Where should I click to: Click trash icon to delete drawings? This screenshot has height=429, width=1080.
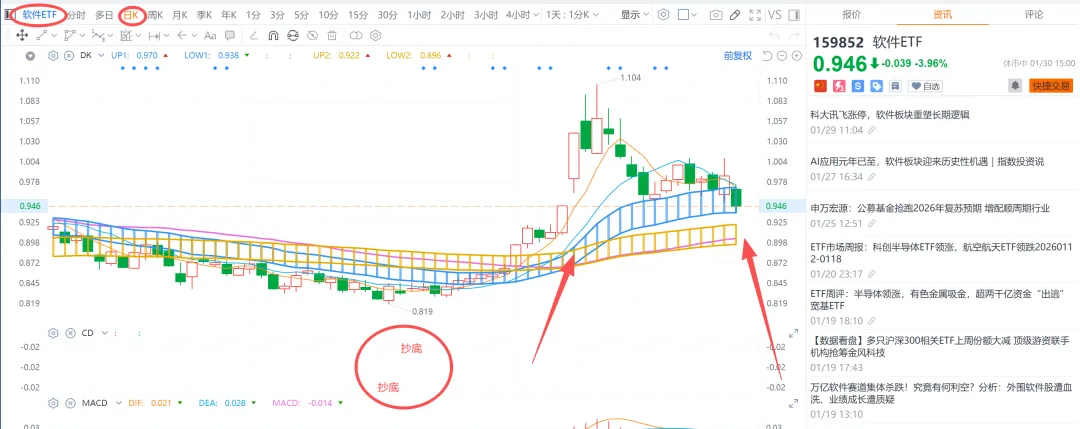click(332, 35)
